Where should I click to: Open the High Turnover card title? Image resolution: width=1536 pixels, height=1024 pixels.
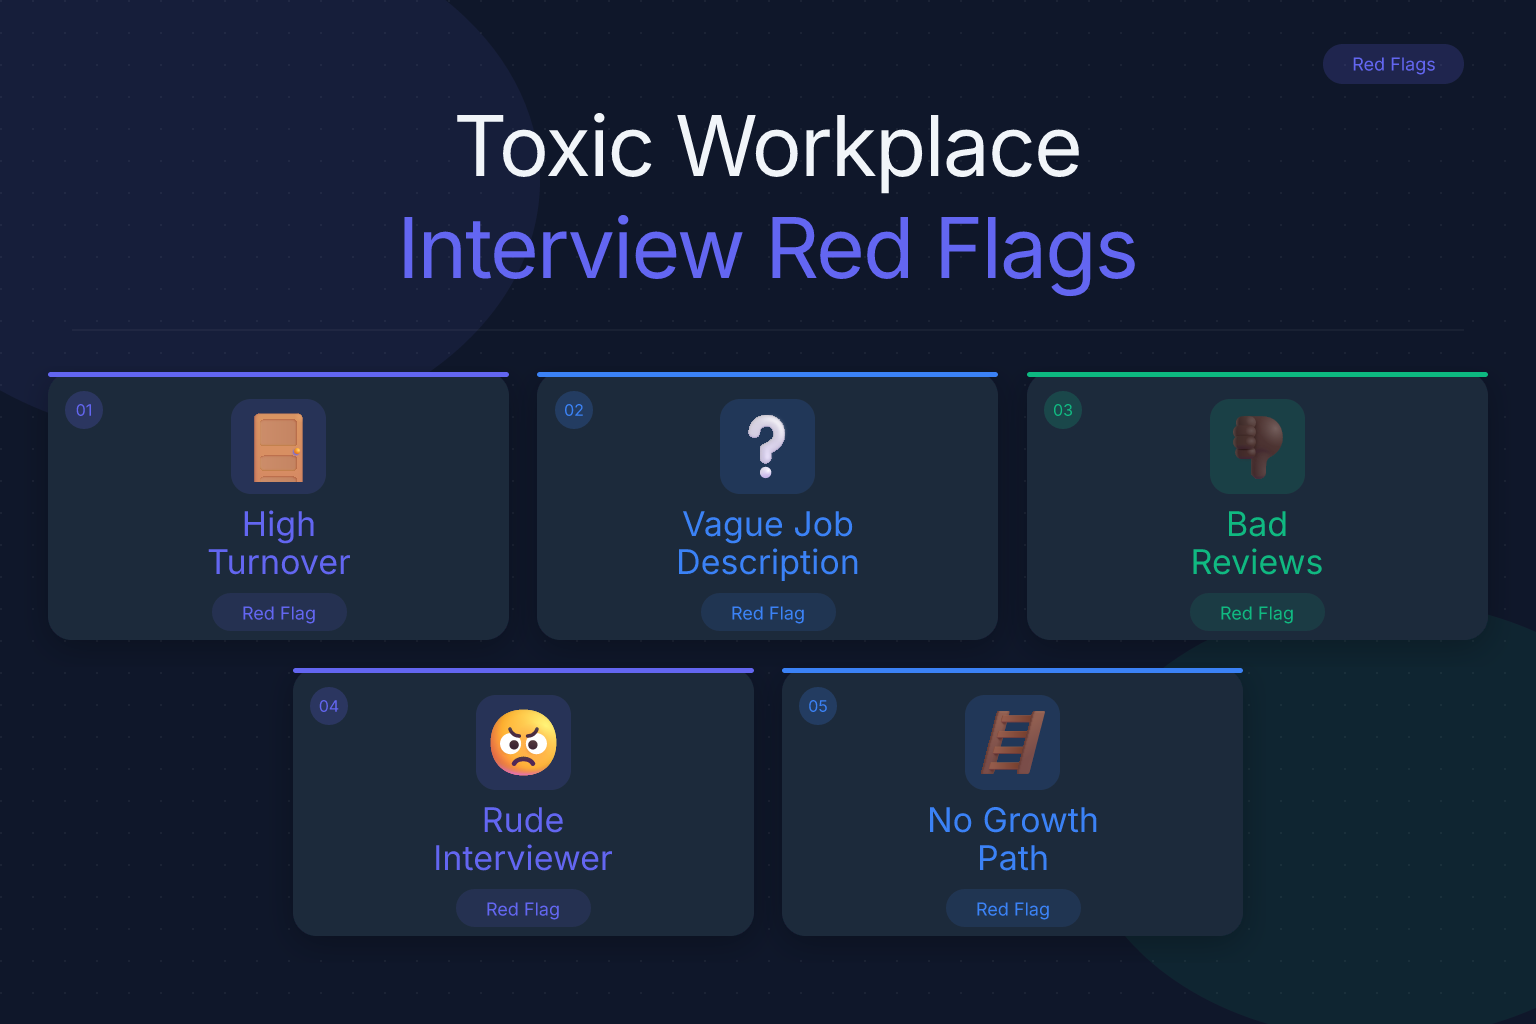pos(279,543)
